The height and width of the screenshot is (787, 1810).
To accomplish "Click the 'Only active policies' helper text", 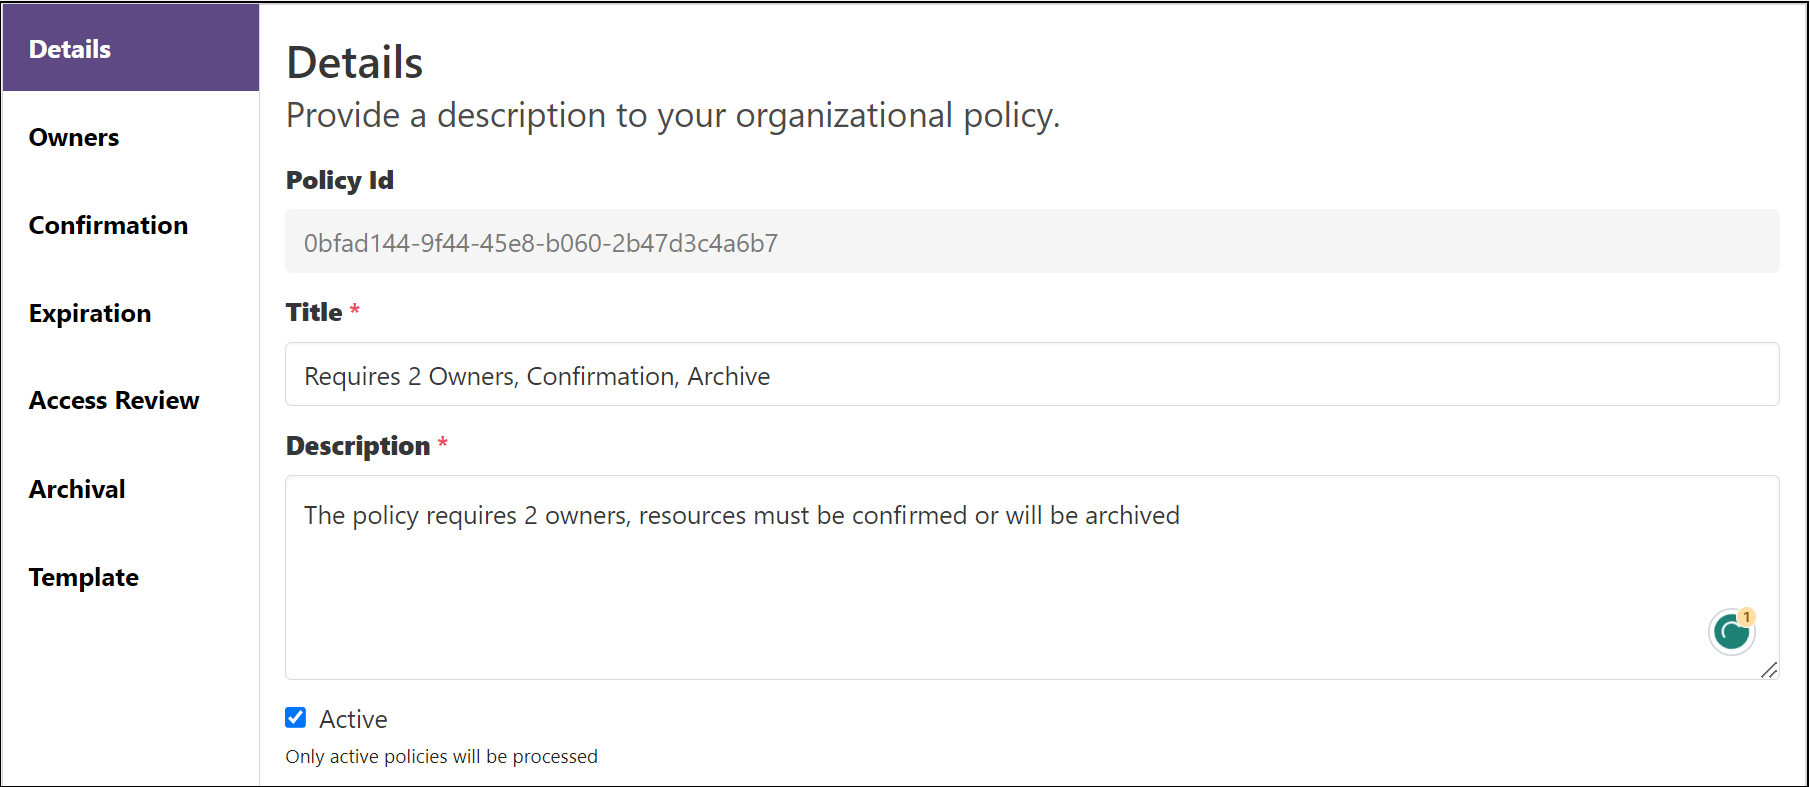I will [441, 757].
